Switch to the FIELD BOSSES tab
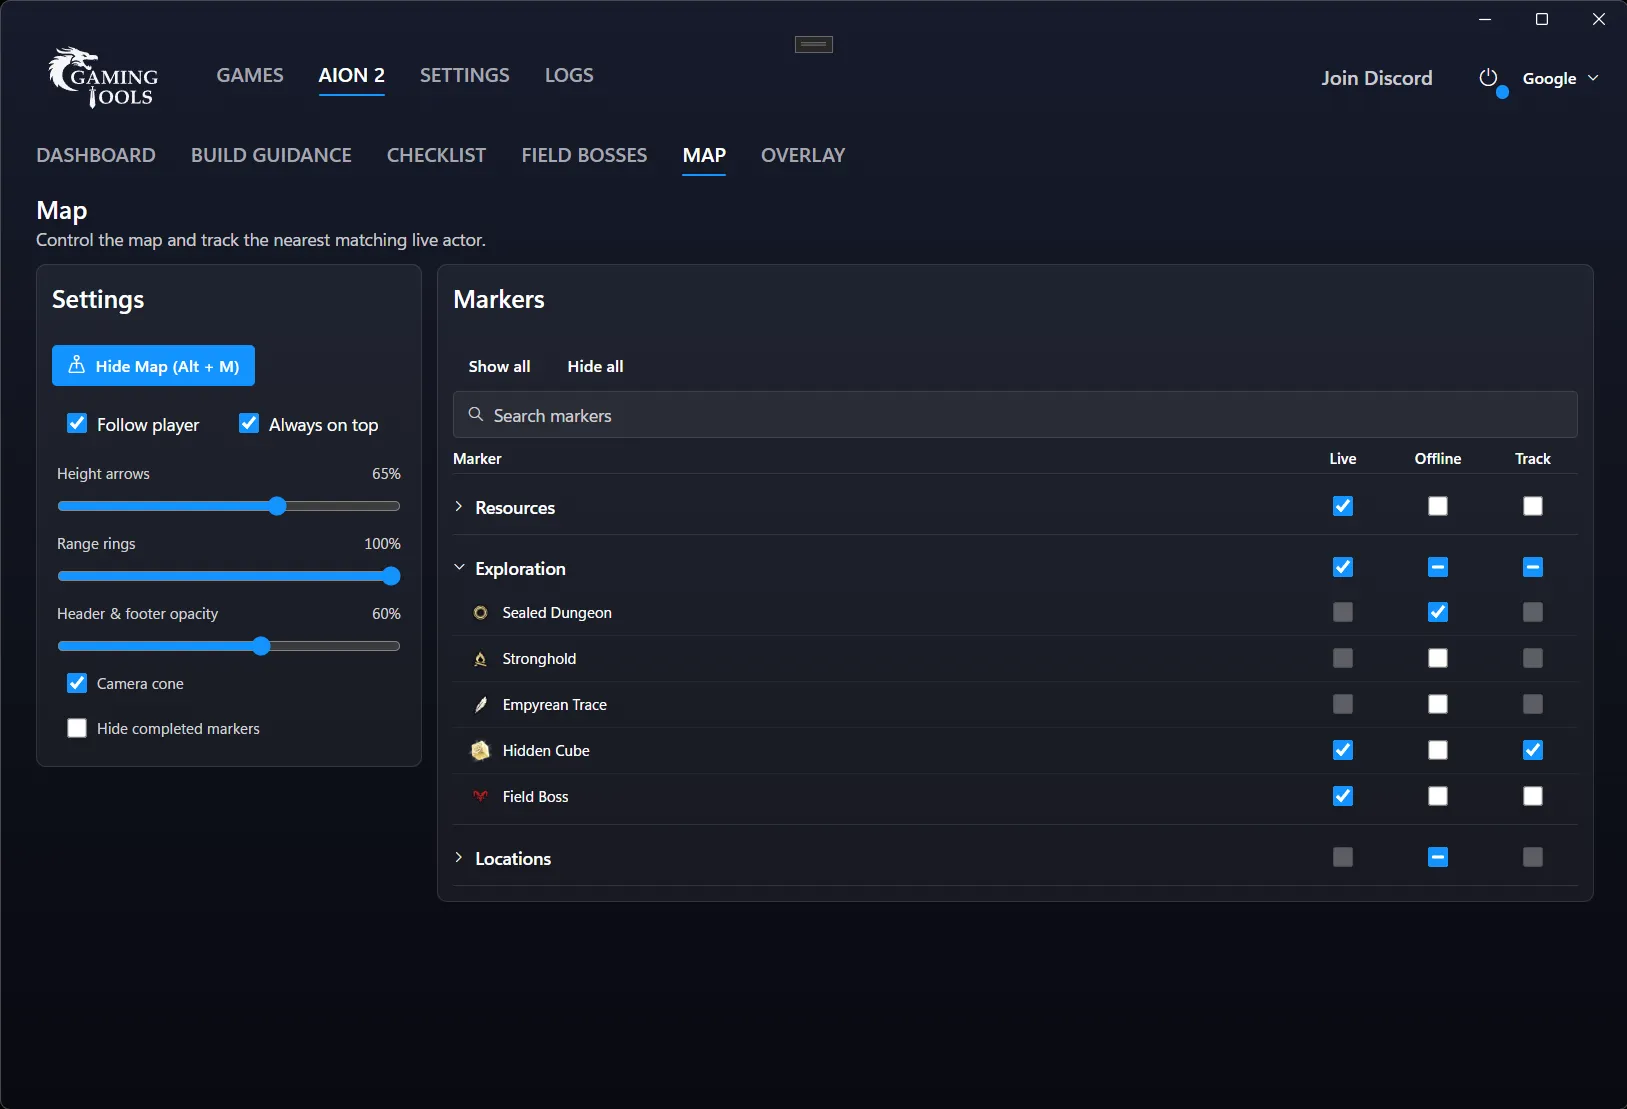Viewport: 1627px width, 1109px height. tap(584, 155)
